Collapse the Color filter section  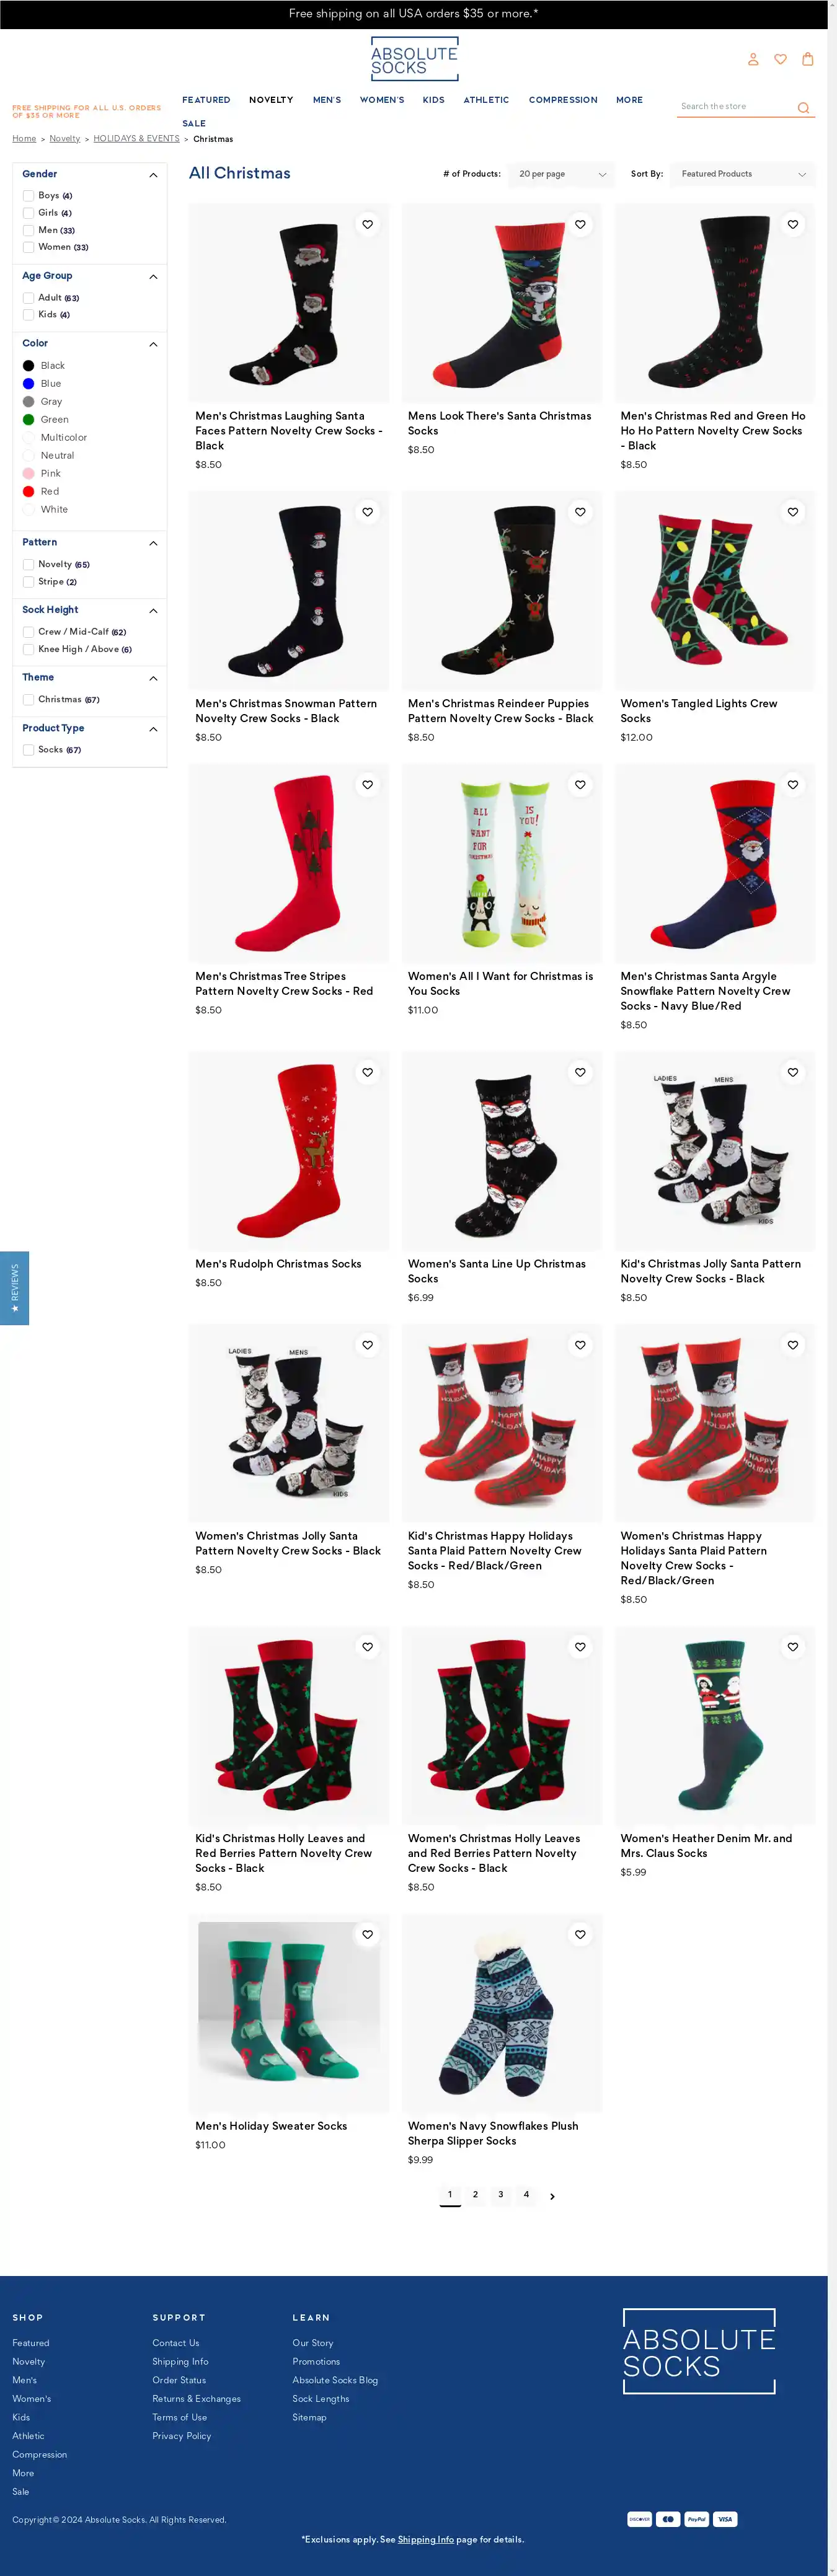click(x=153, y=344)
